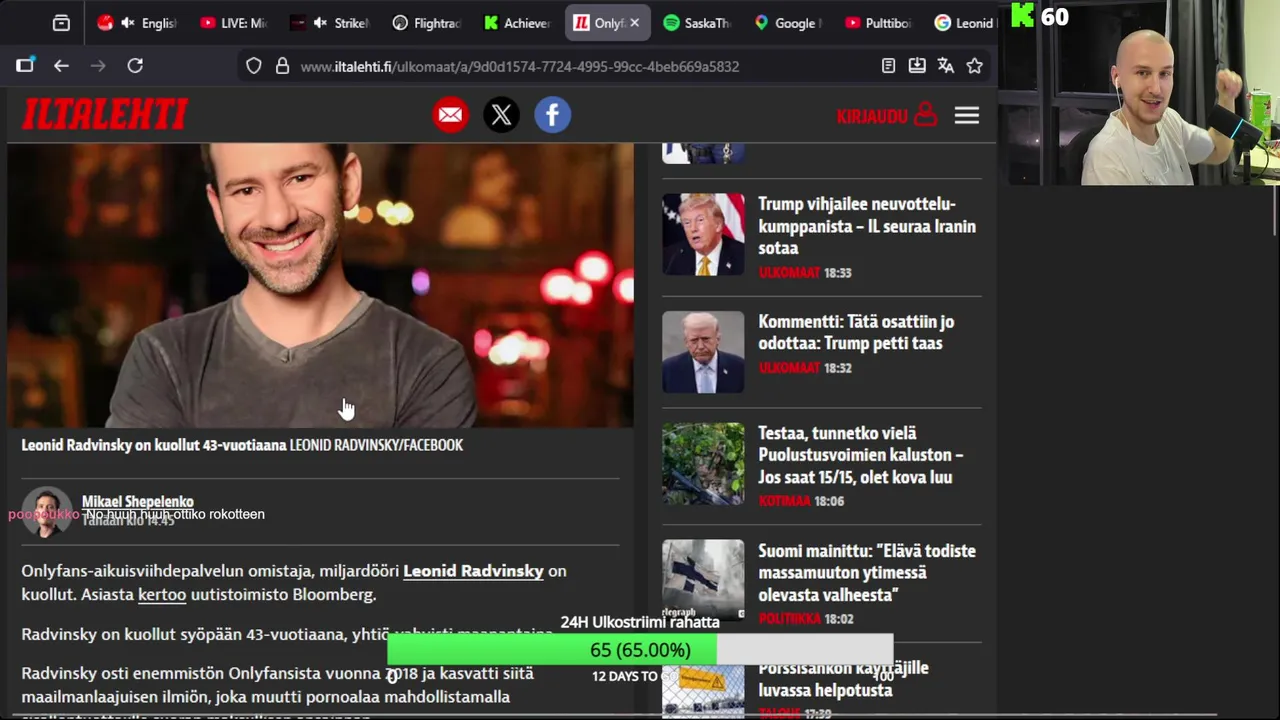Open 'Trump vihjailee neuvottelukumppanista' headline
The height and width of the screenshot is (720, 1280).
866,226
